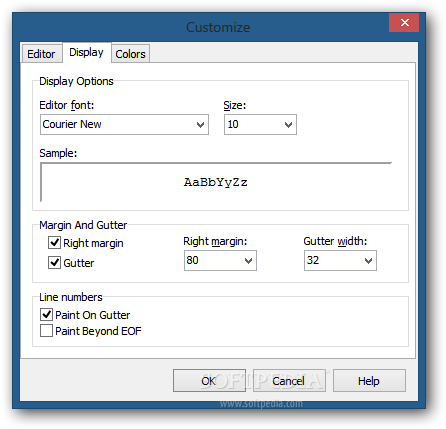This screenshot has height=429, width=446.
Task: Expand the Size dropdown arrow
Action: [x=288, y=125]
